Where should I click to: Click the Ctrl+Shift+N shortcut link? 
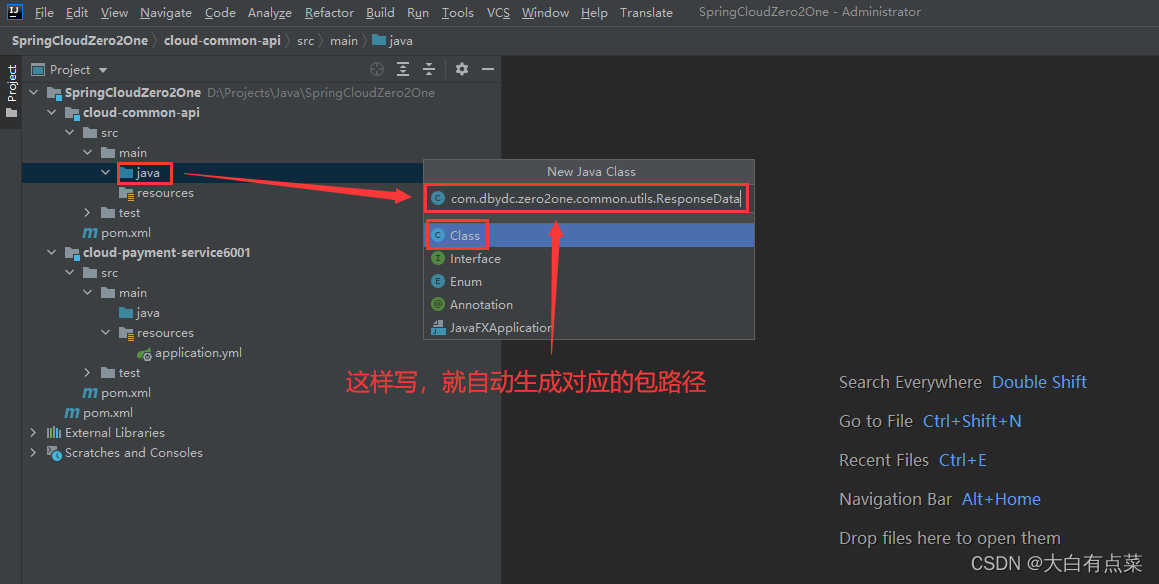point(972,421)
